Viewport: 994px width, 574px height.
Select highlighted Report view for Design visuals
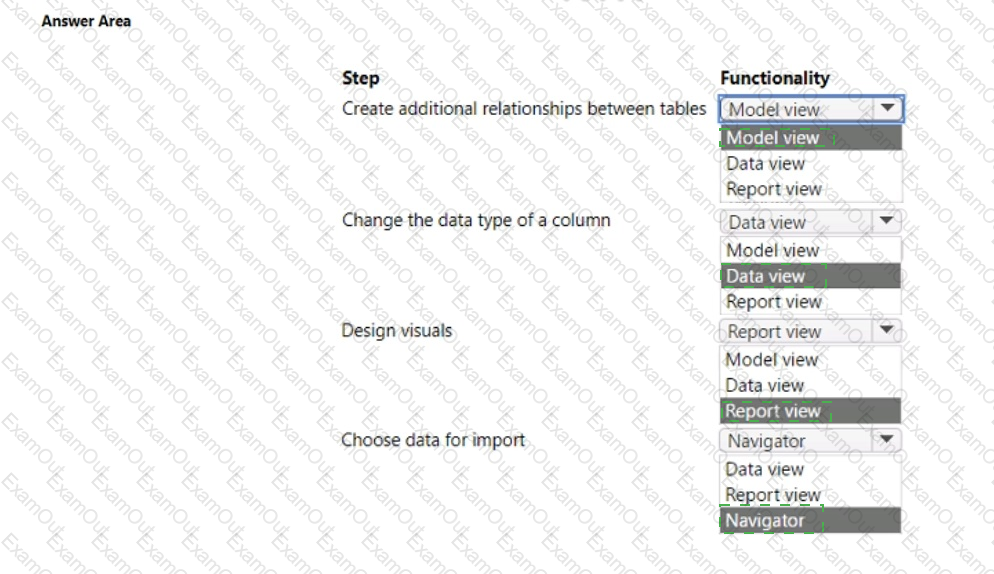(x=810, y=411)
